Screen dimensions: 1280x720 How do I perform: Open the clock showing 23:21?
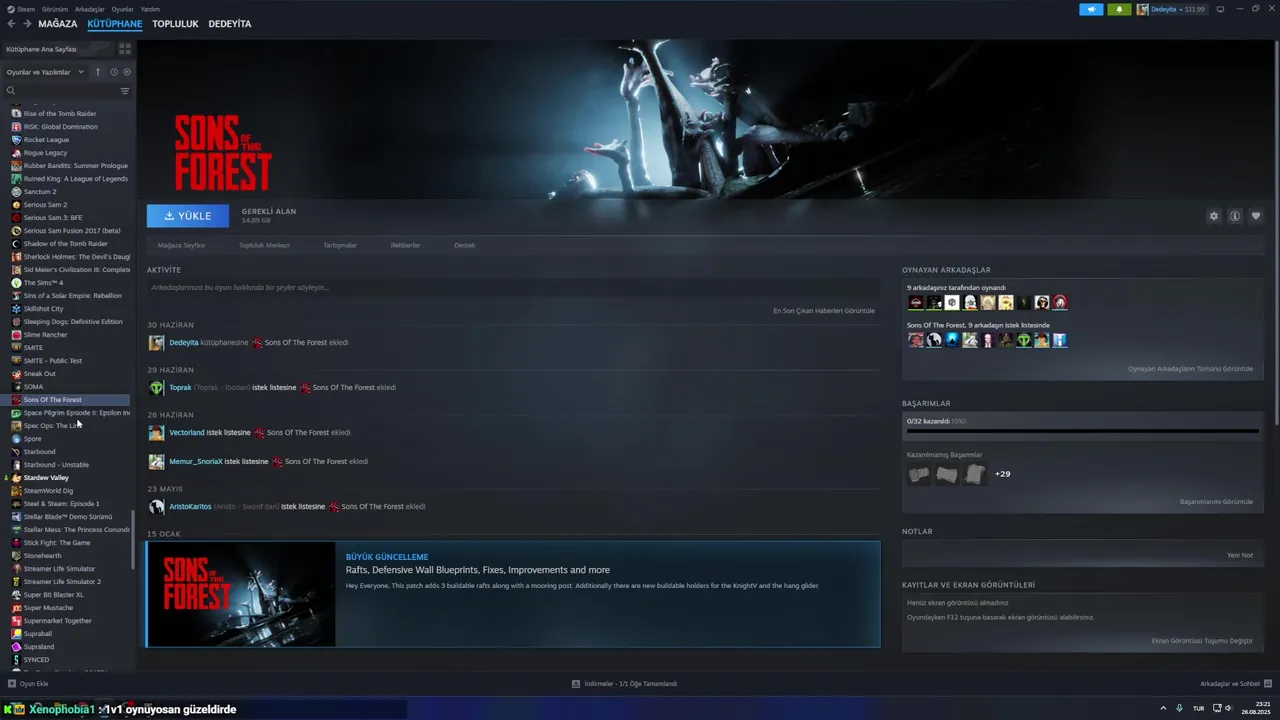pos(1256,708)
